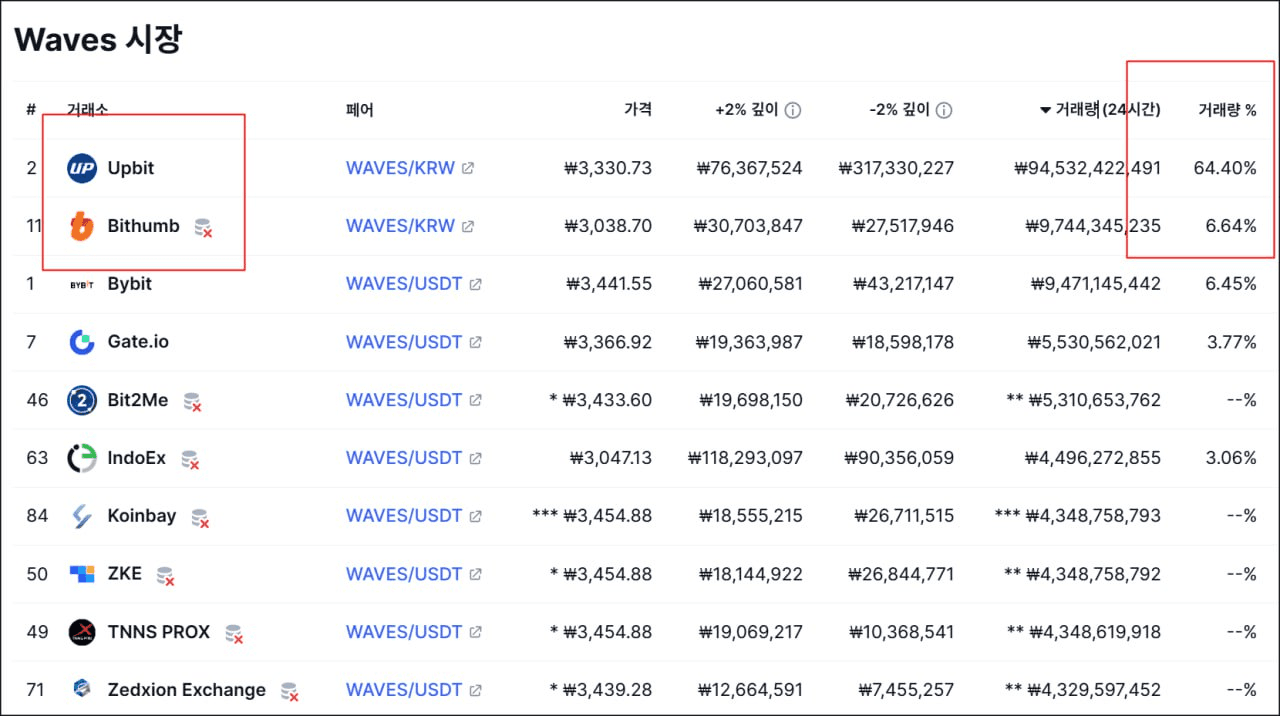Click the IndoEx exchange logo
This screenshot has height=716, width=1280.
click(82, 458)
